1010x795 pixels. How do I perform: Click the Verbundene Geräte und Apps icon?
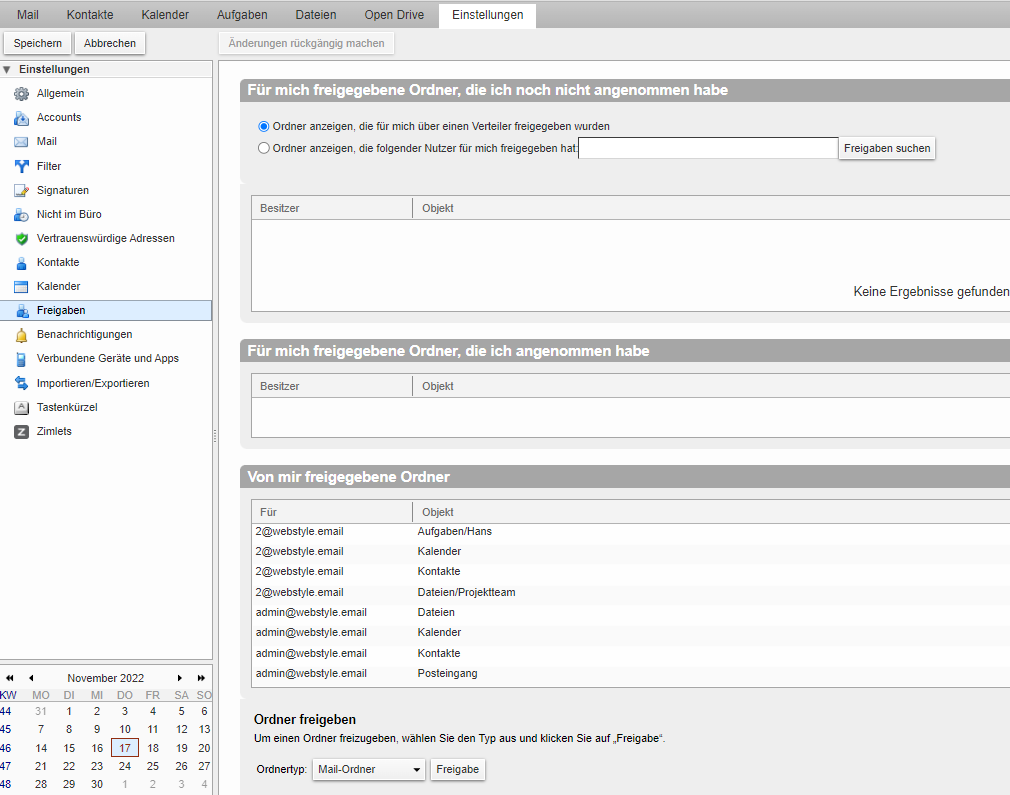(x=21, y=359)
